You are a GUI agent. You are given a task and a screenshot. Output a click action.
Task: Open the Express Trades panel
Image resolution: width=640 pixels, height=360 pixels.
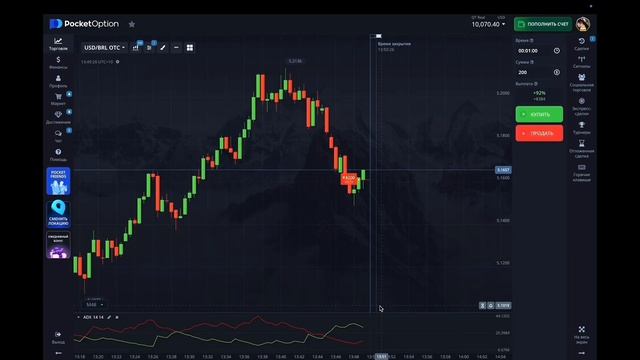click(x=582, y=107)
